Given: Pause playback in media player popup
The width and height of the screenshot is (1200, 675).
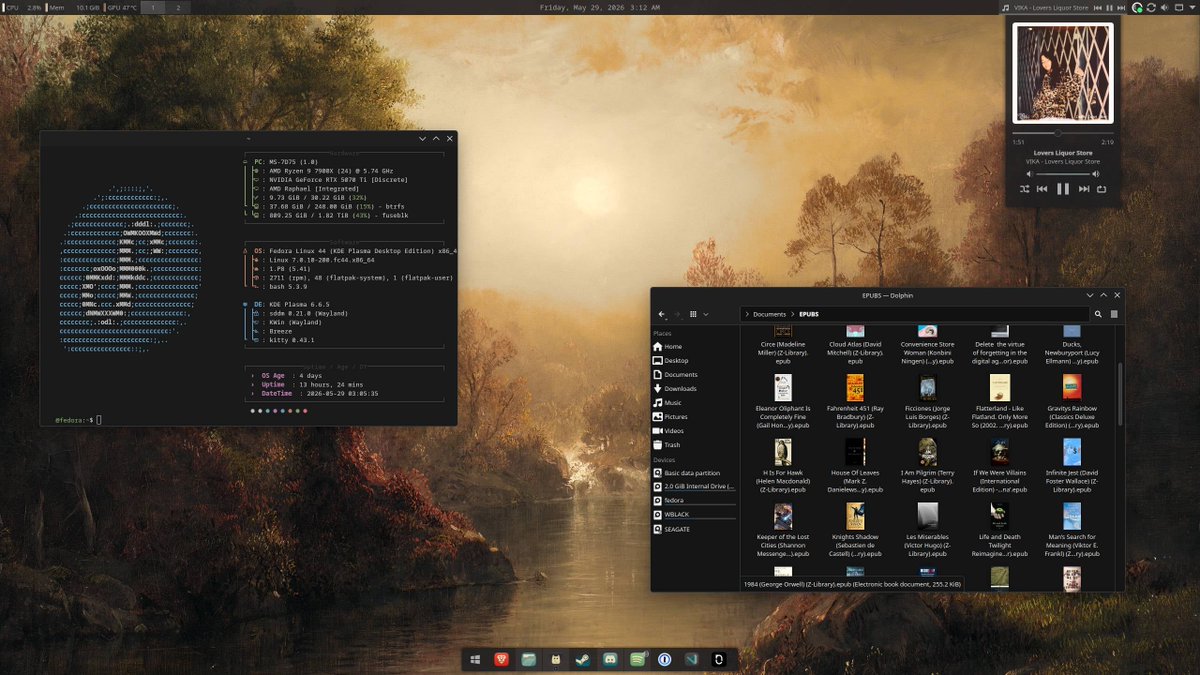Looking at the screenshot, I should coord(1063,189).
